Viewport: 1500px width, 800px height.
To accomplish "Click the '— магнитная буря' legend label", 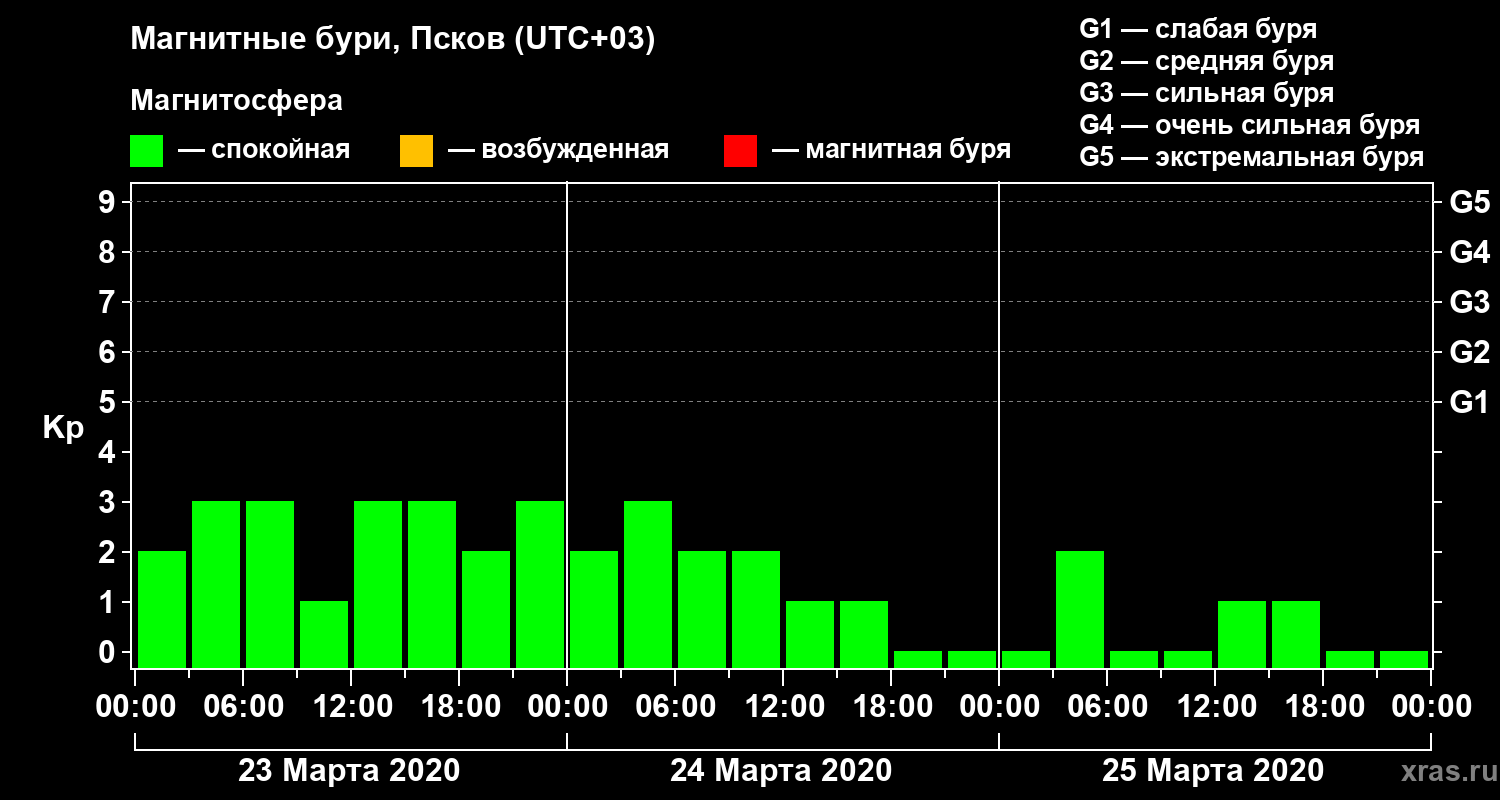I will [x=891, y=151].
